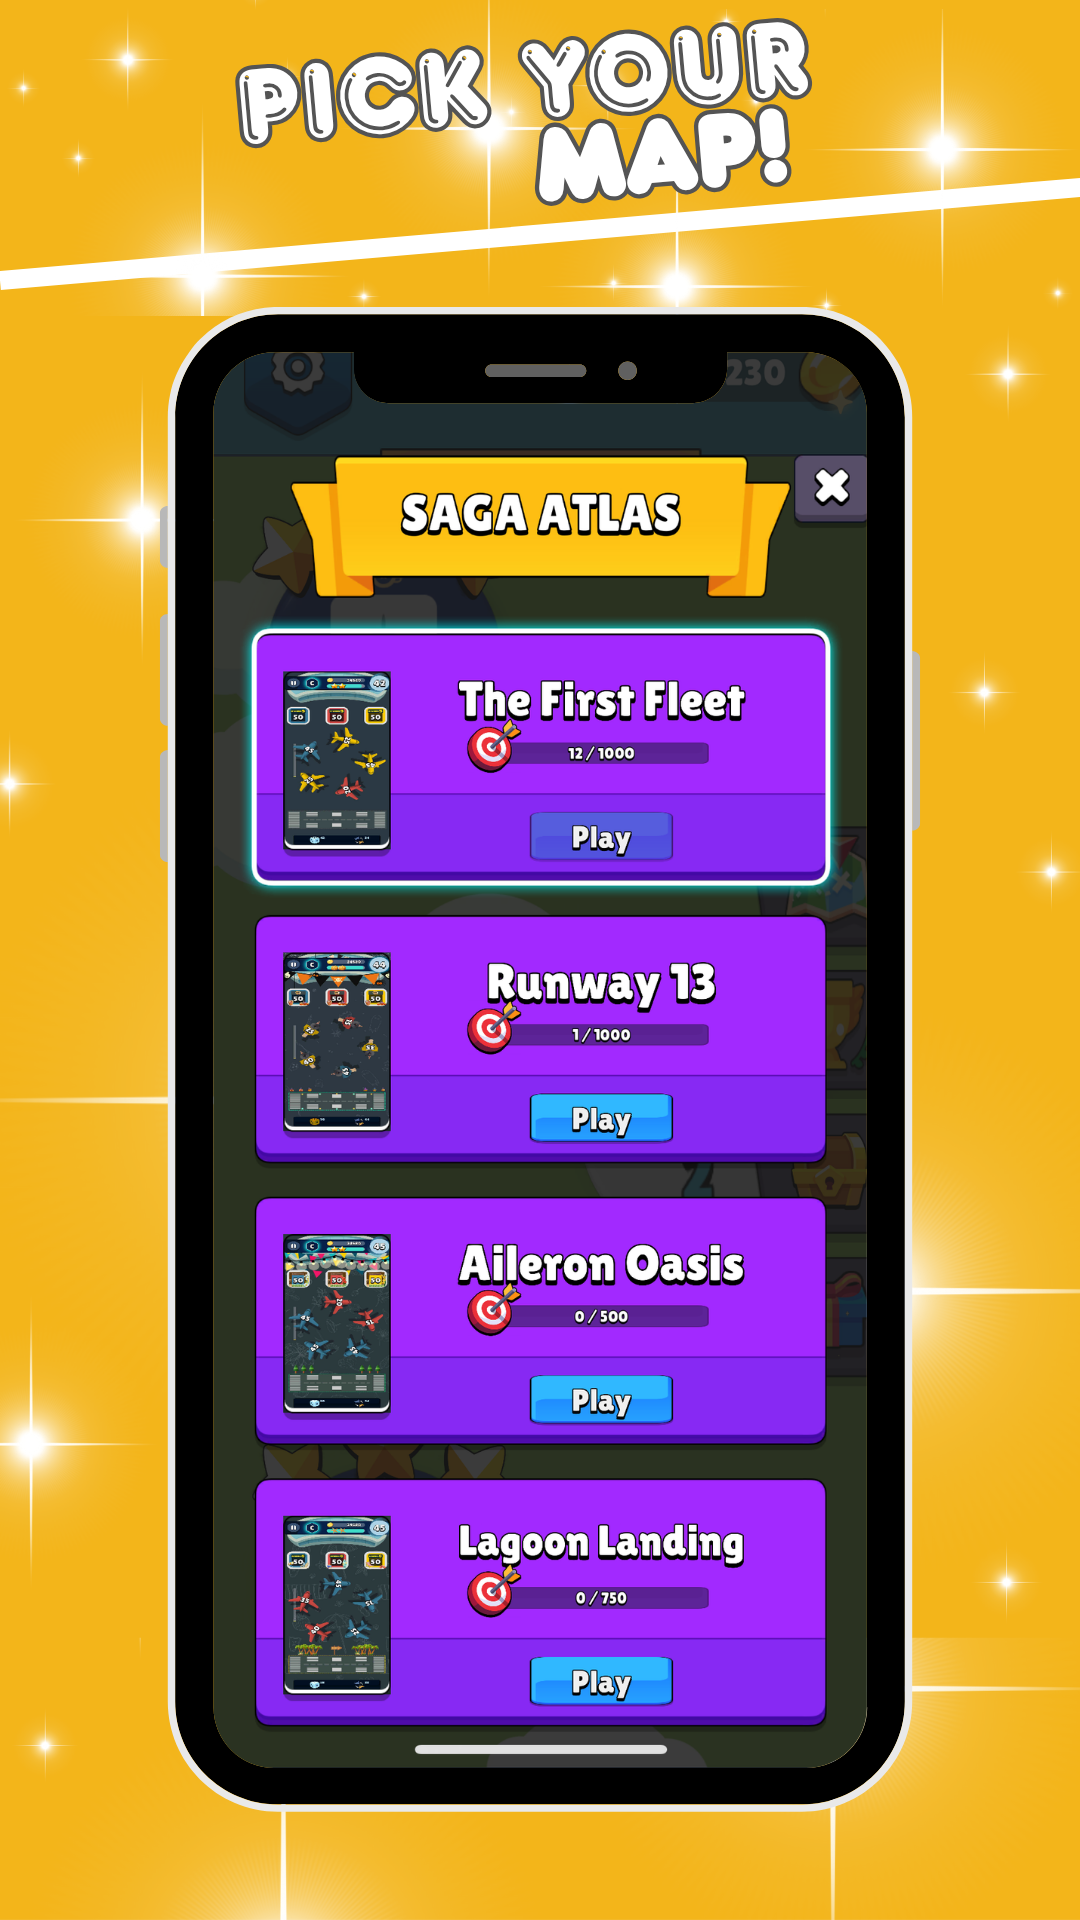
Task: Open the Lagoon Landing map thumbnail
Action: coord(337,1606)
